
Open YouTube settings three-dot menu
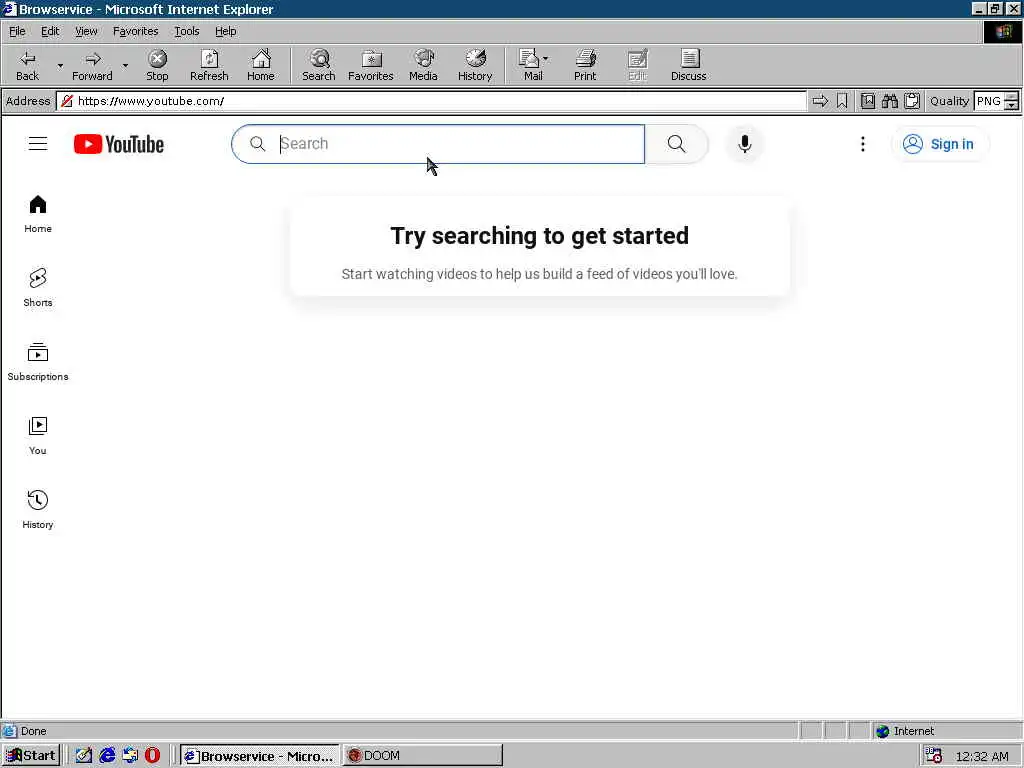tap(863, 144)
